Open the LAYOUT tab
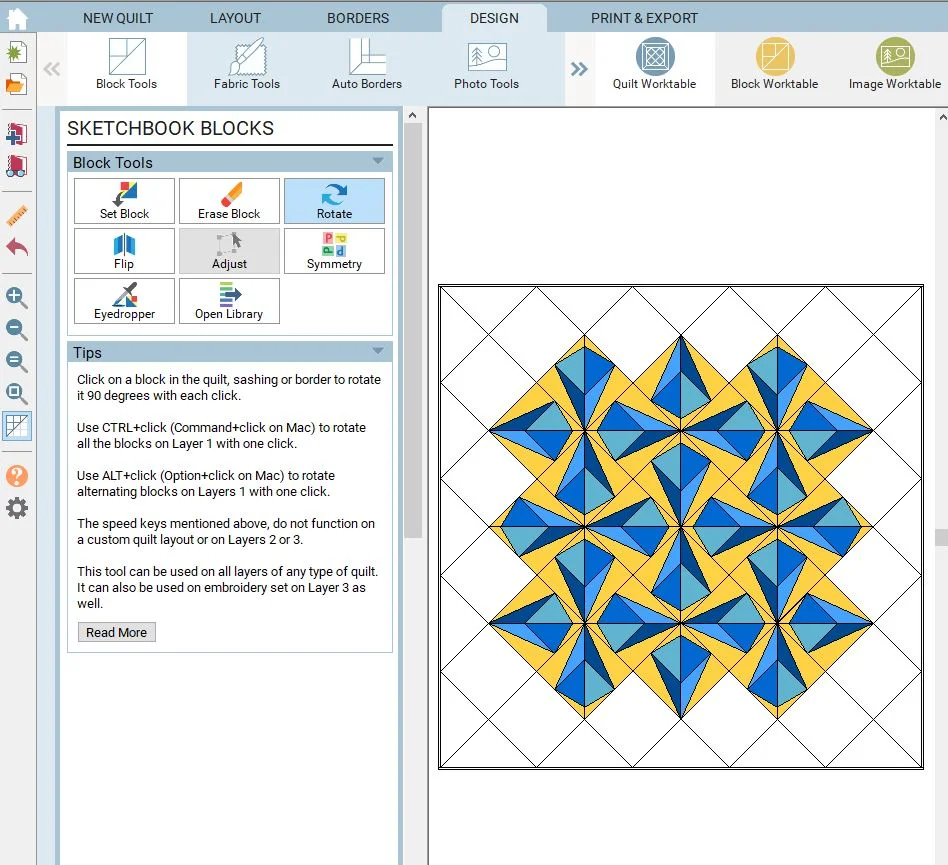Screen dimensions: 948x865 235,18
